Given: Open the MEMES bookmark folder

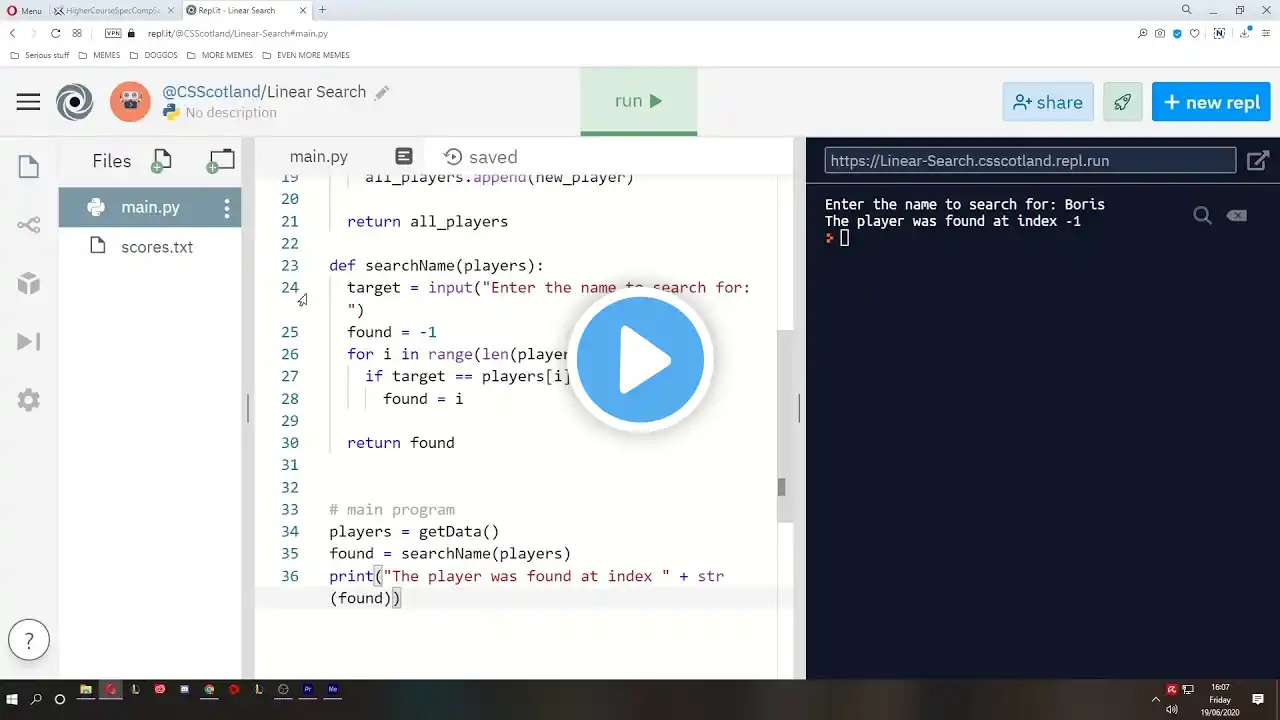Looking at the screenshot, I should 99,55.
